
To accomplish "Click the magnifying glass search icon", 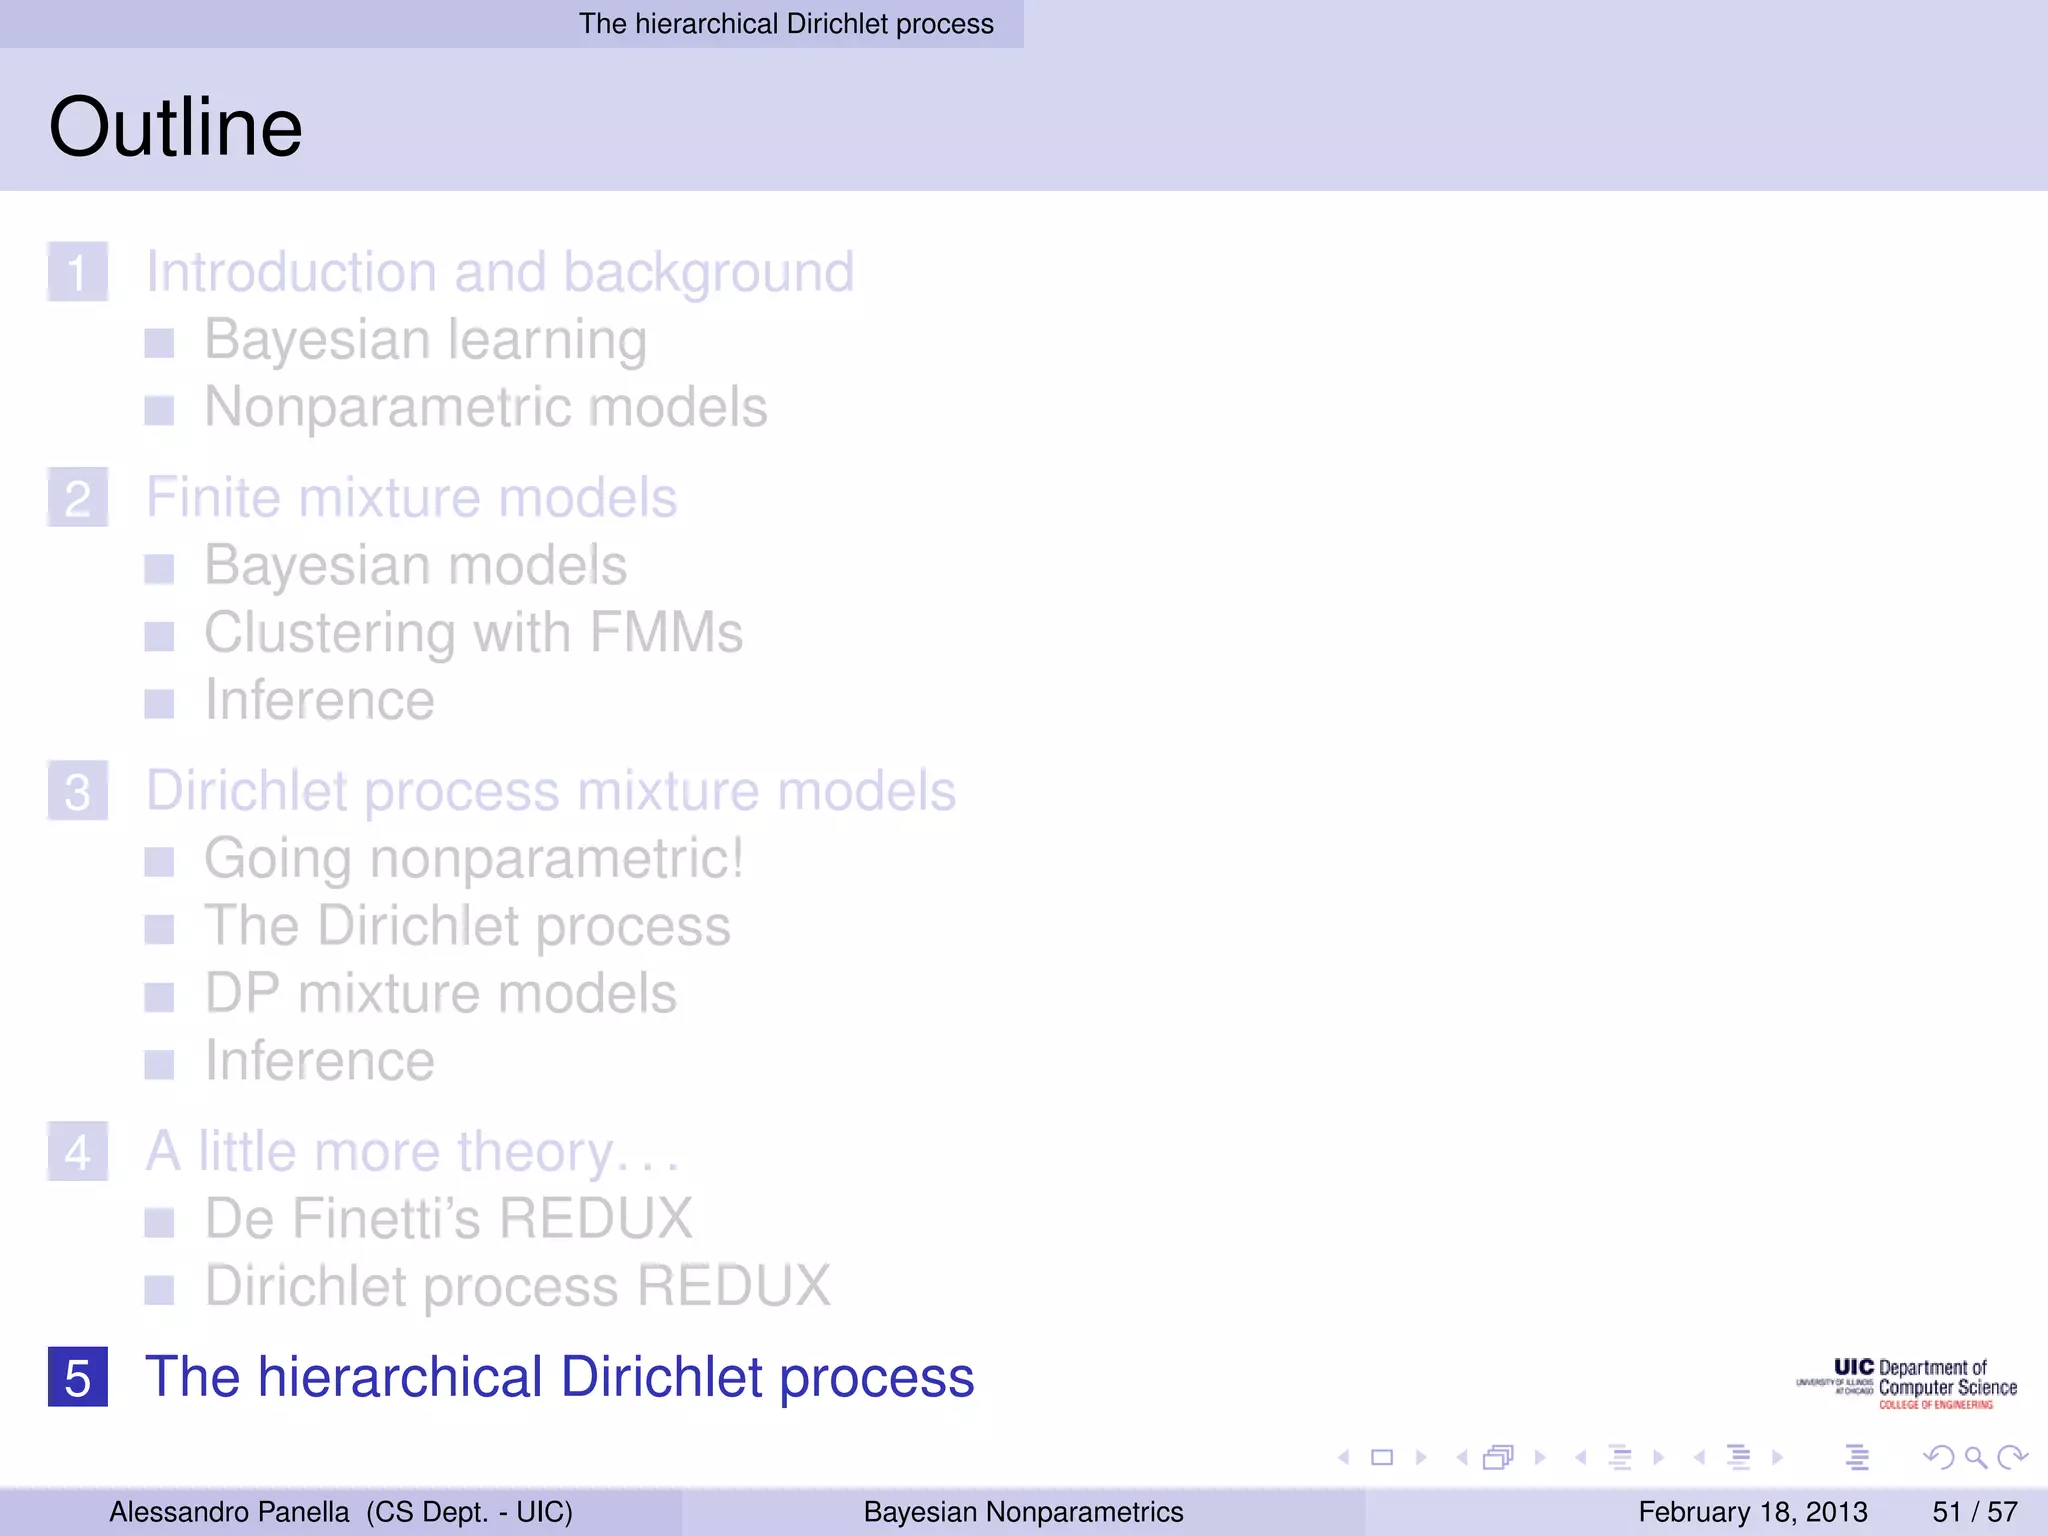I will tap(1975, 1458).
